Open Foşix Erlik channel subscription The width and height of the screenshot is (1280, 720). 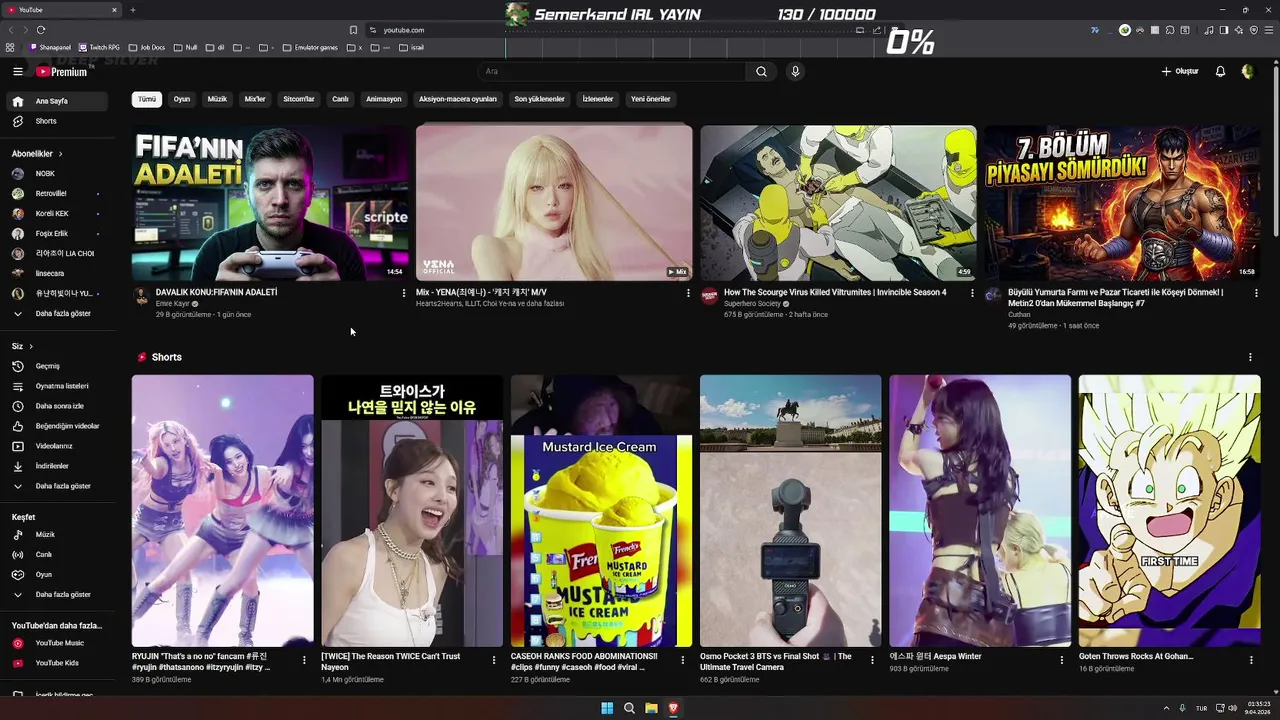(x=58, y=233)
